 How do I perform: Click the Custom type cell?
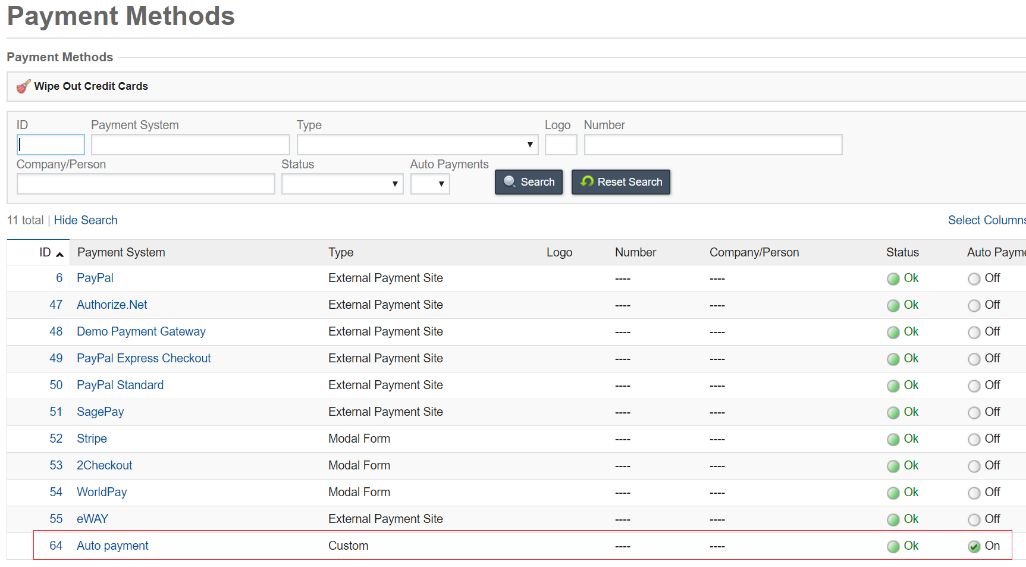click(348, 546)
